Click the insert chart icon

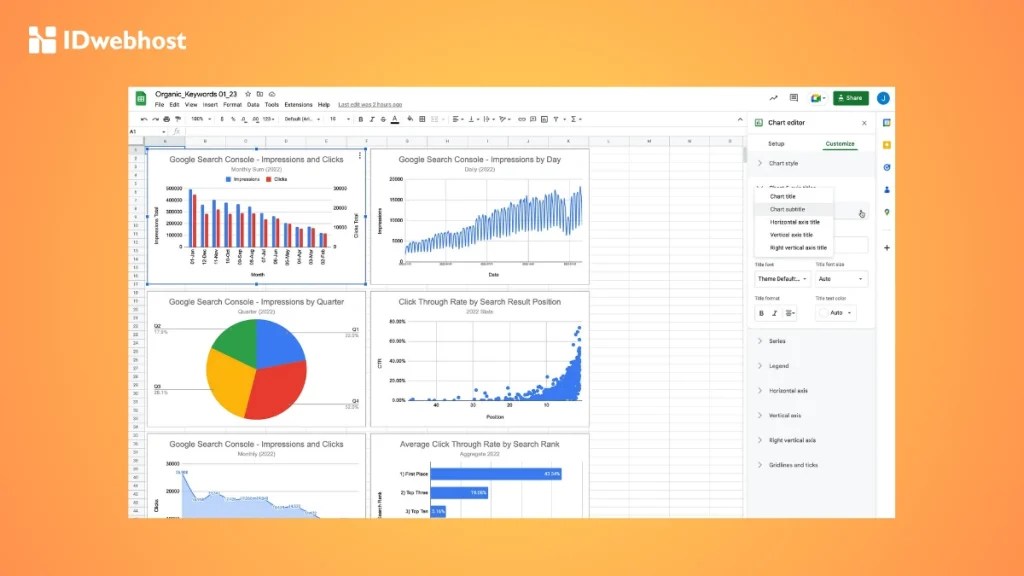544,120
